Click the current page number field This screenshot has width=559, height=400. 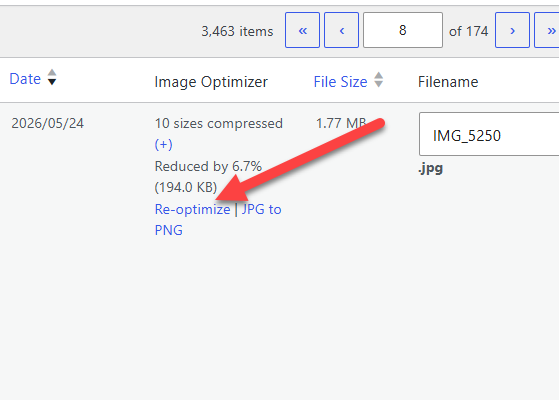[403, 30]
